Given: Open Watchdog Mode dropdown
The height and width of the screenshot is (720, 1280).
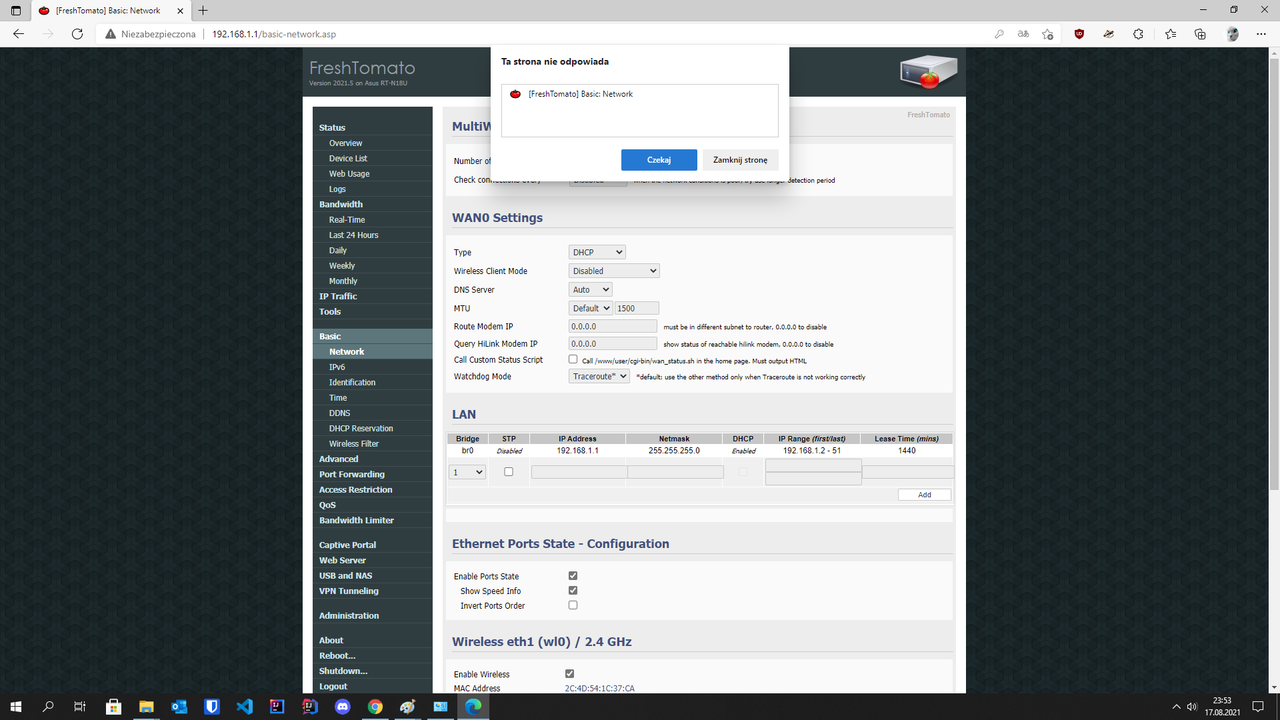Looking at the screenshot, I should tap(599, 376).
